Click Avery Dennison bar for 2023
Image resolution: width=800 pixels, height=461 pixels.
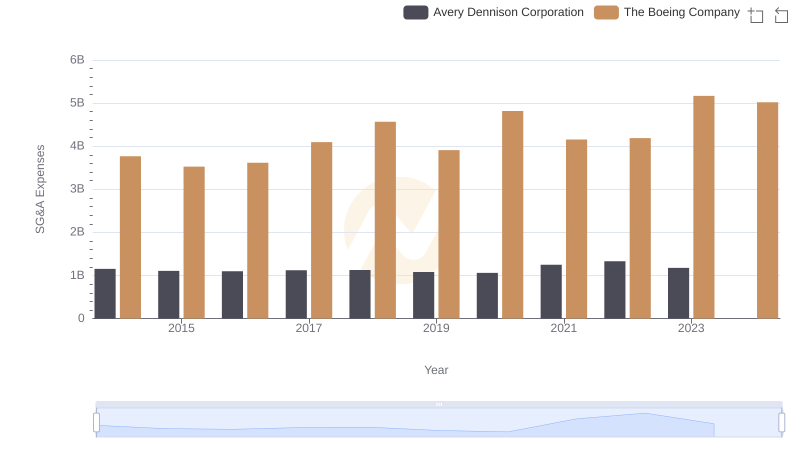click(x=679, y=293)
